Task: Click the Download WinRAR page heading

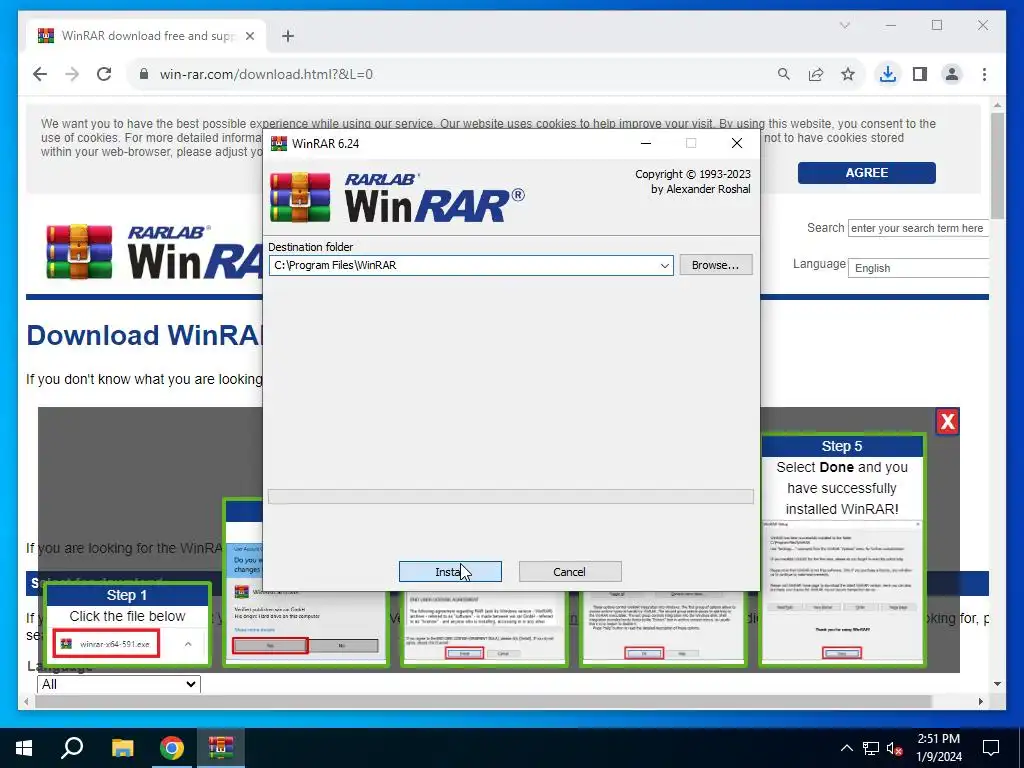Action: pyautogui.click(x=144, y=335)
